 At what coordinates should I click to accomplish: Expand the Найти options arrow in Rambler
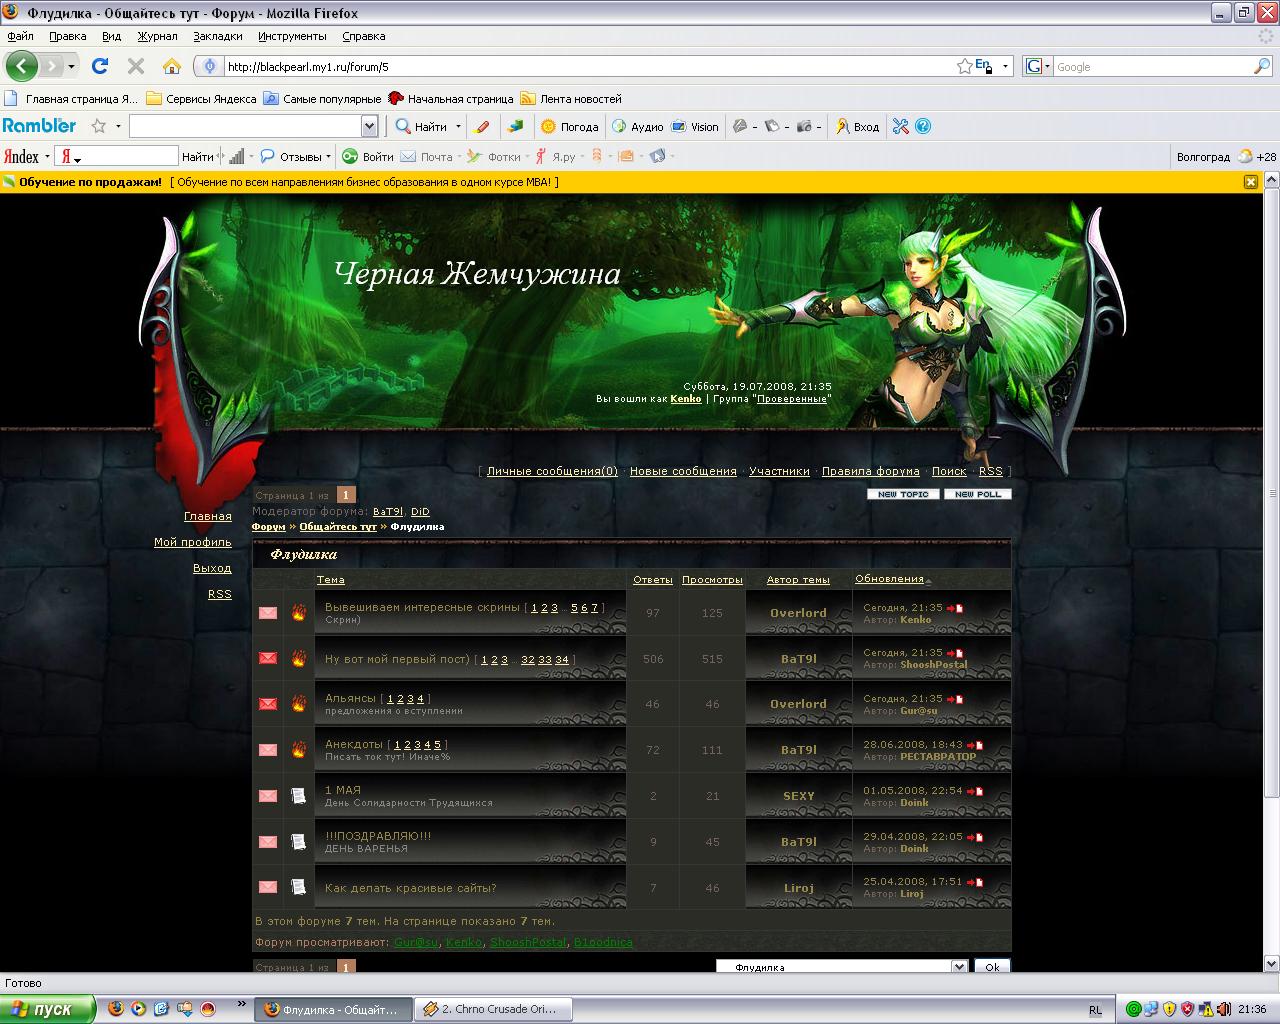point(458,127)
